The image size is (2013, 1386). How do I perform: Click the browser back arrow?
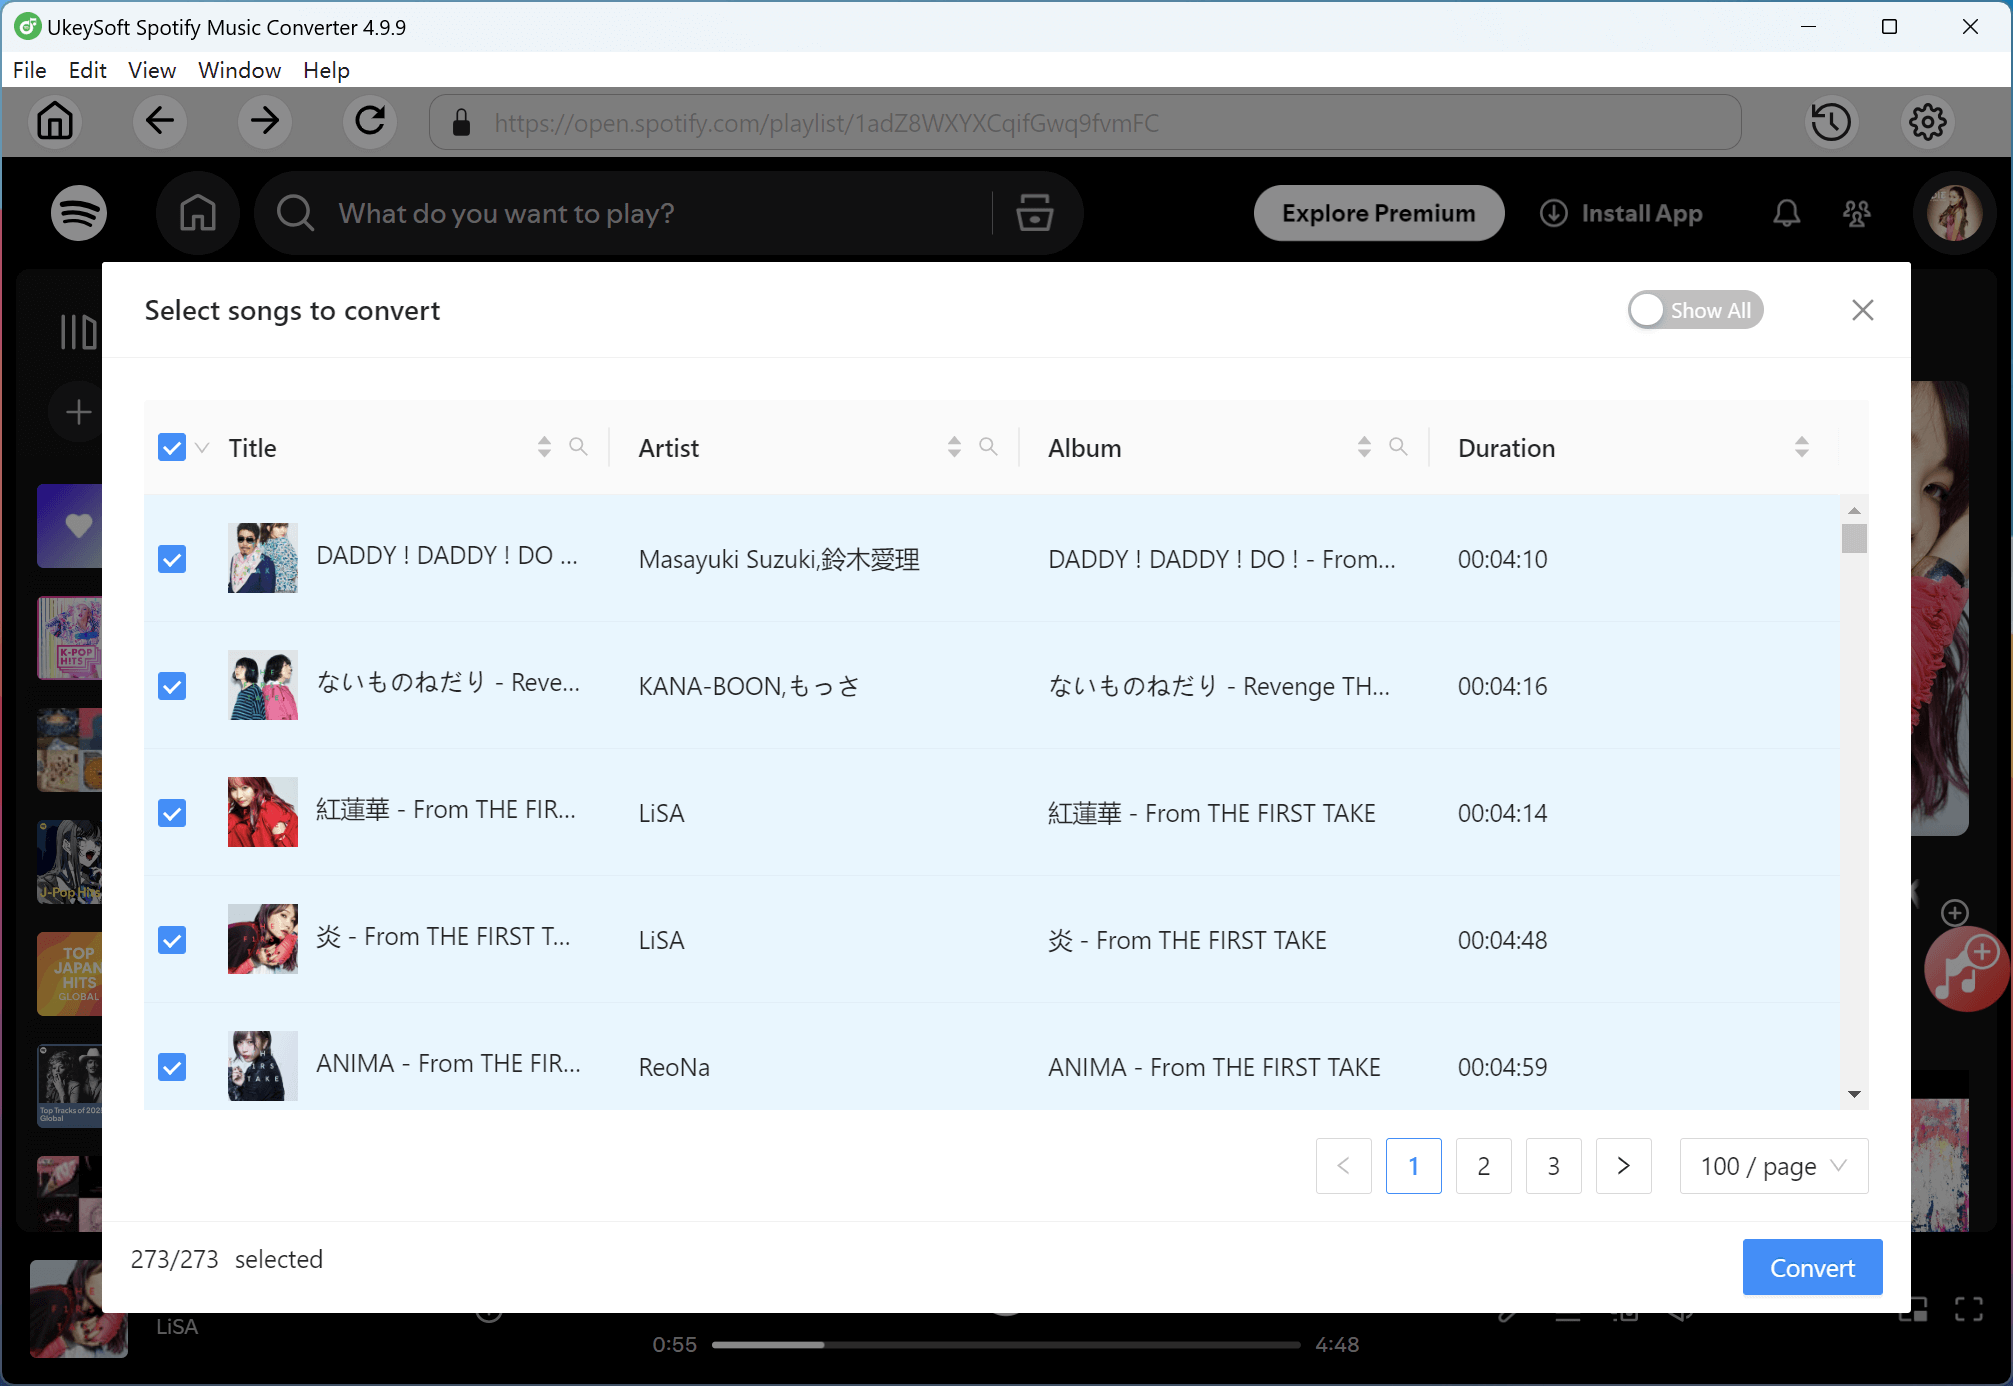[x=160, y=122]
